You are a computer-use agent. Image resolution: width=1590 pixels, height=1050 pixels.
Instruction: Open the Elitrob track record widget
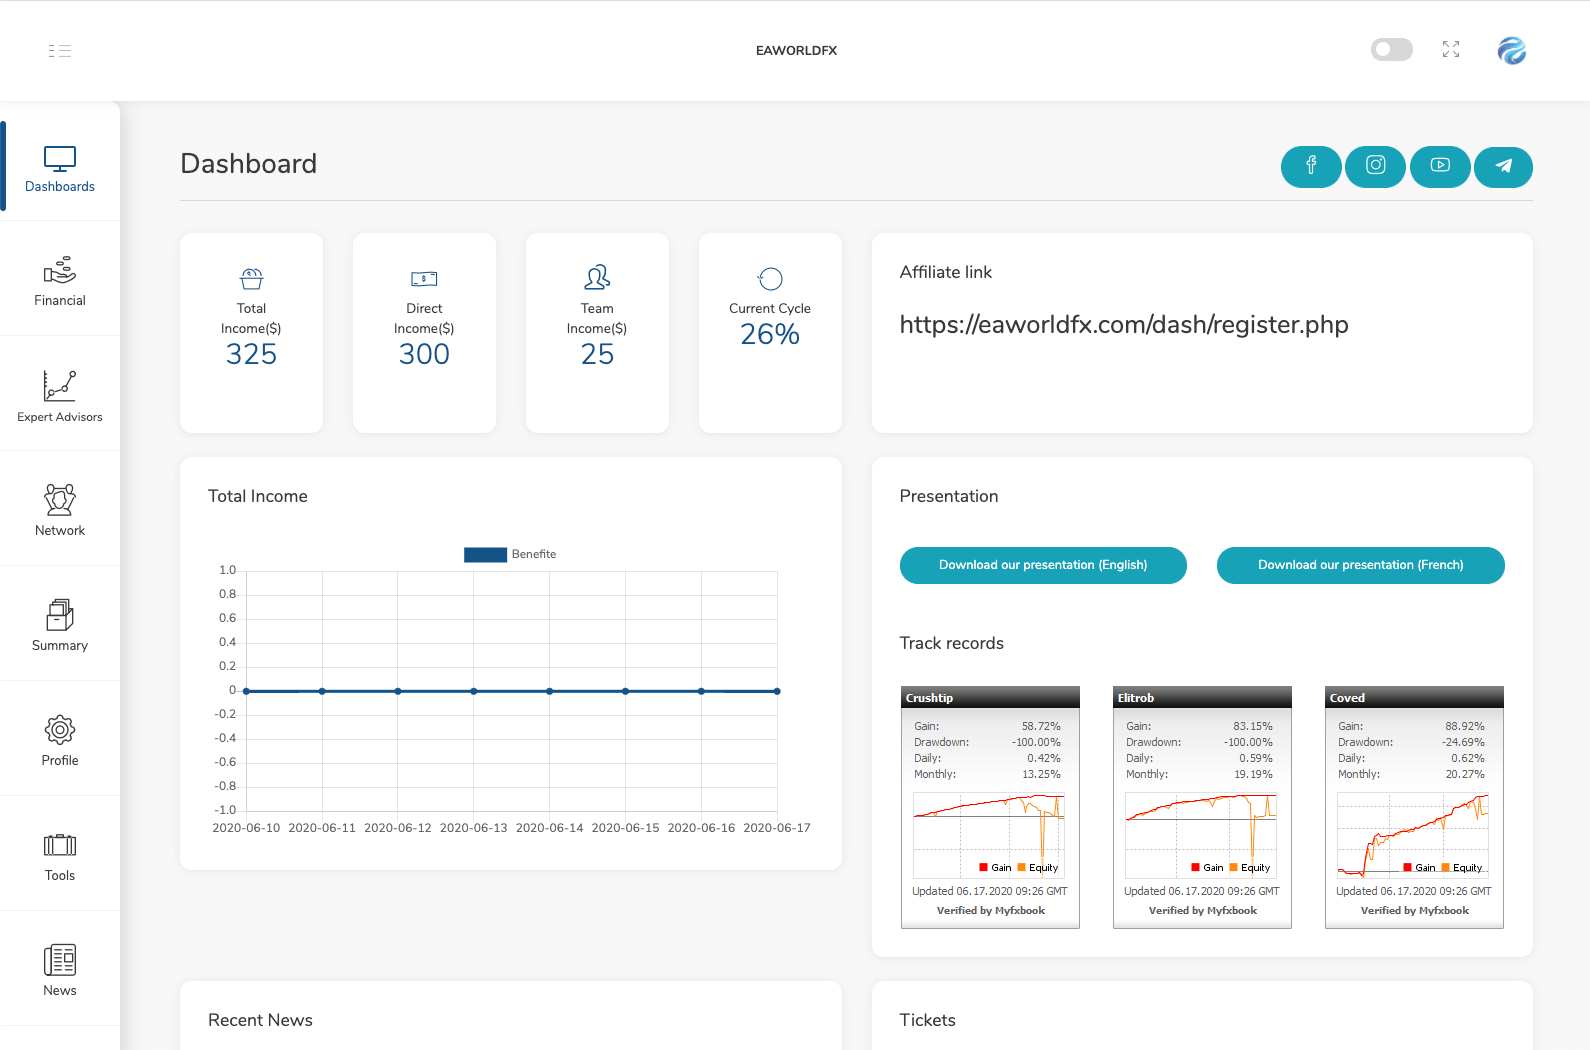[x=1202, y=807]
